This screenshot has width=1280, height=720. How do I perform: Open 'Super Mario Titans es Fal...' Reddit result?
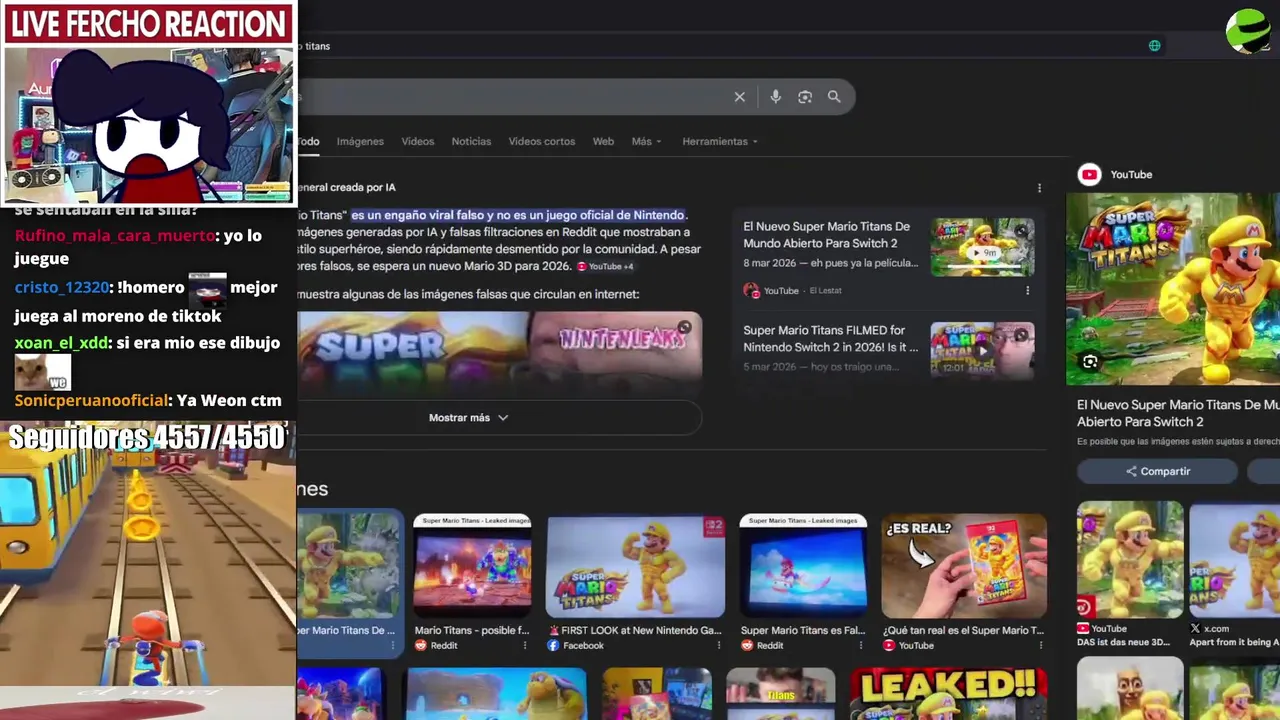click(x=803, y=631)
